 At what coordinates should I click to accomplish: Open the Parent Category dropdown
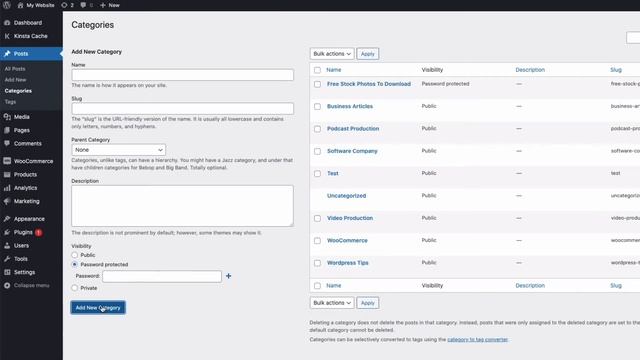119,150
